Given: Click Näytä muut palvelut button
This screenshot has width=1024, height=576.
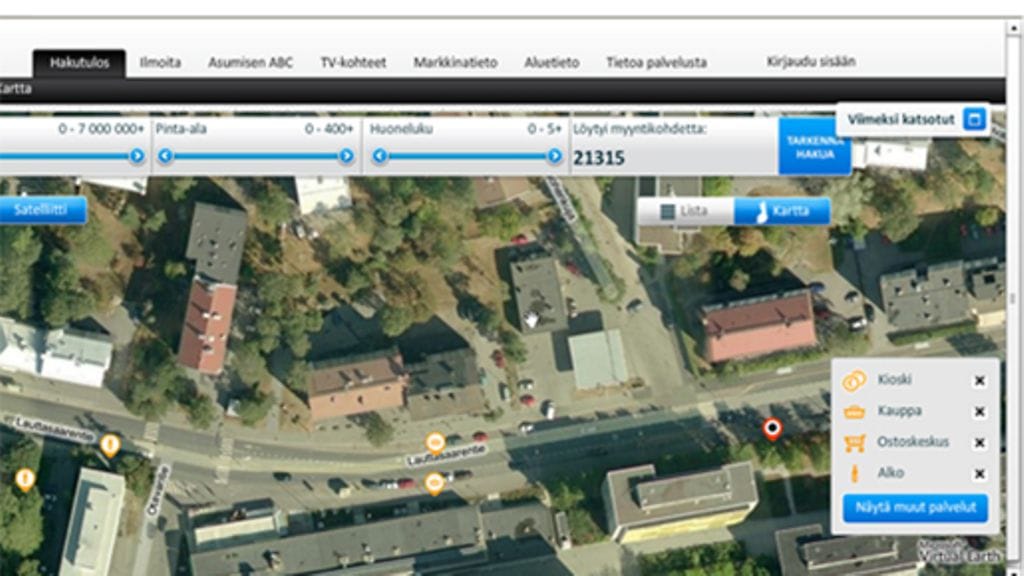Looking at the screenshot, I should 915,507.
